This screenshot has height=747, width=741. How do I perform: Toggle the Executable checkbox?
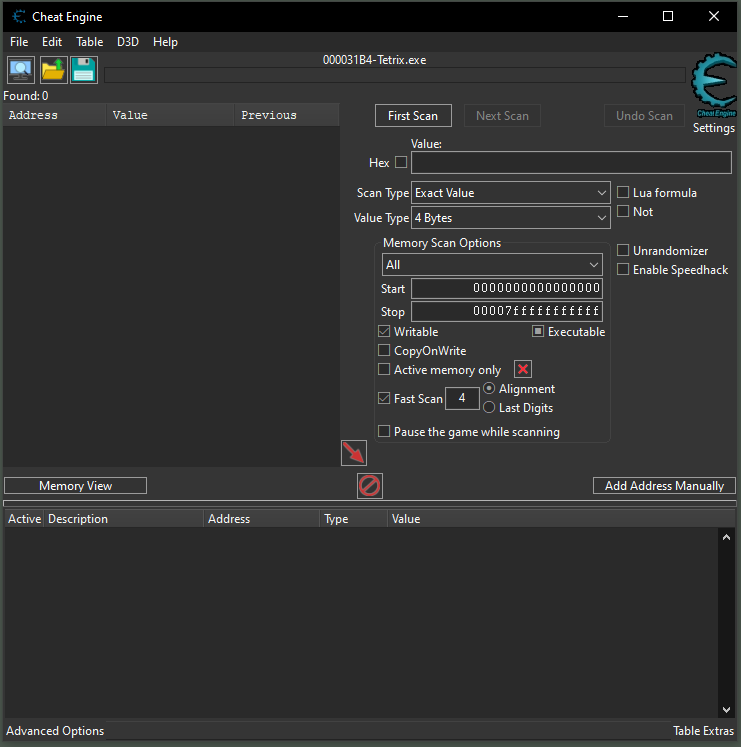538,332
